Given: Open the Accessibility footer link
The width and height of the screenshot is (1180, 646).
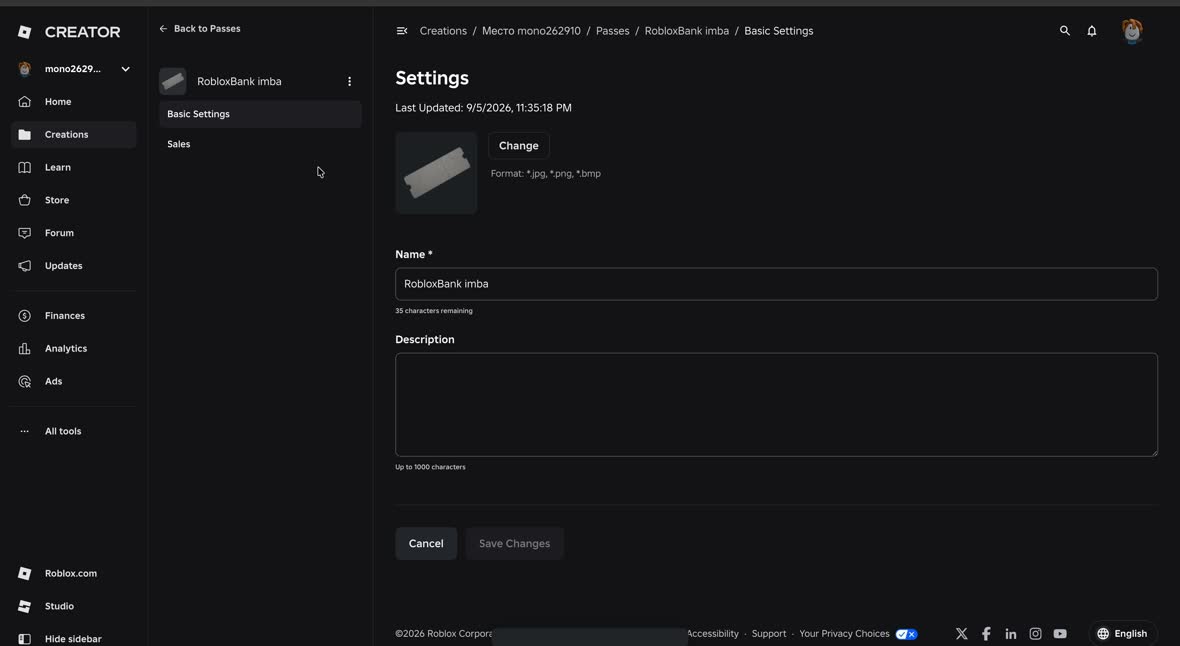Looking at the screenshot, I should click(x=713, y=634).
